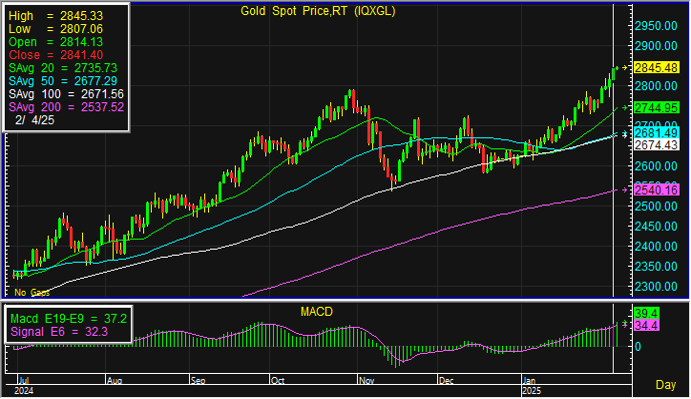The height and width of the screenshot is (399, 691).
Task: Click the yellow 2845.48 price tag
Action: click(x=657, y=68)
